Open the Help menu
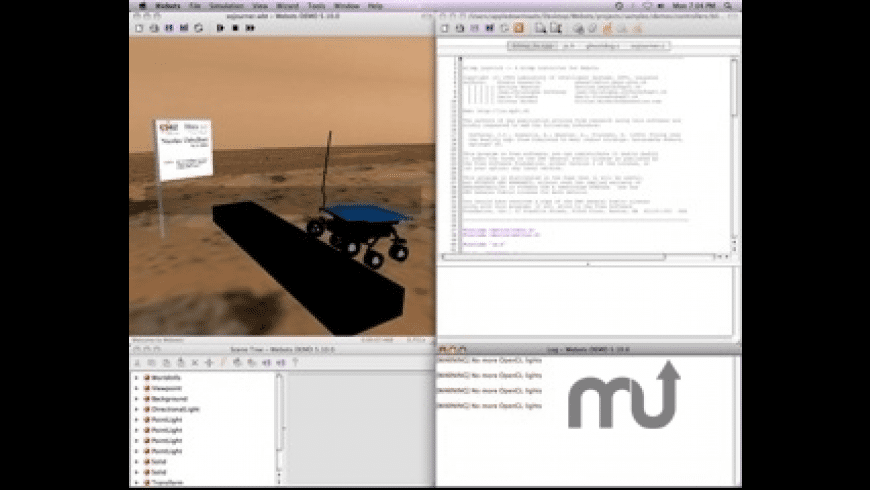This screenshot has height=490, width=870. click(375, 6)
